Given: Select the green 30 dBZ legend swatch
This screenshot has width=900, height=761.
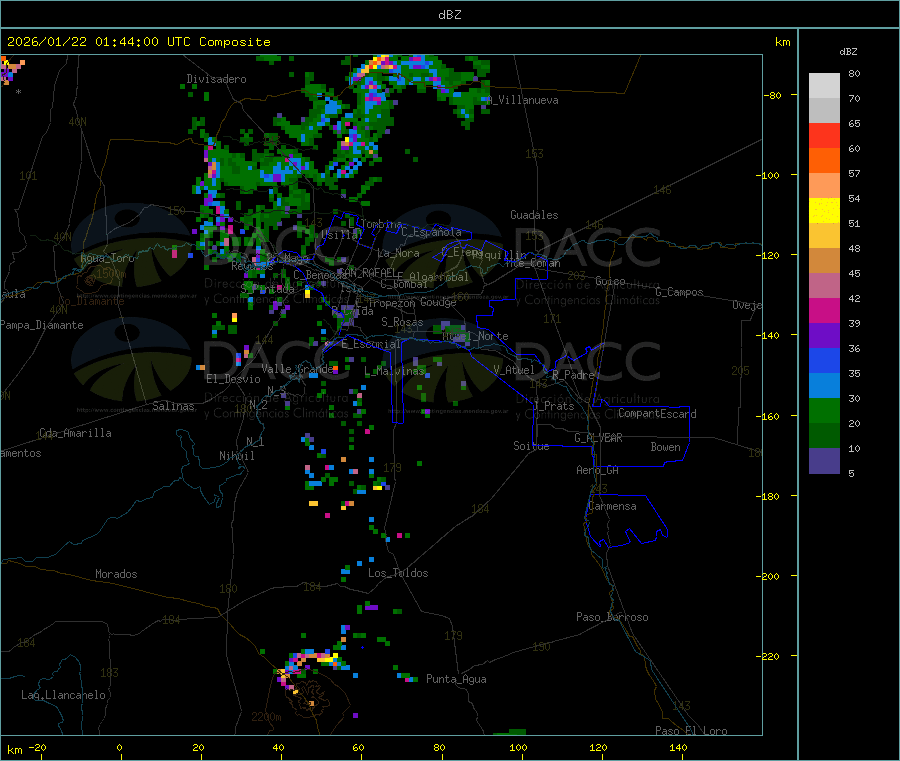Looking at the screenshot, I should point(824,410).
